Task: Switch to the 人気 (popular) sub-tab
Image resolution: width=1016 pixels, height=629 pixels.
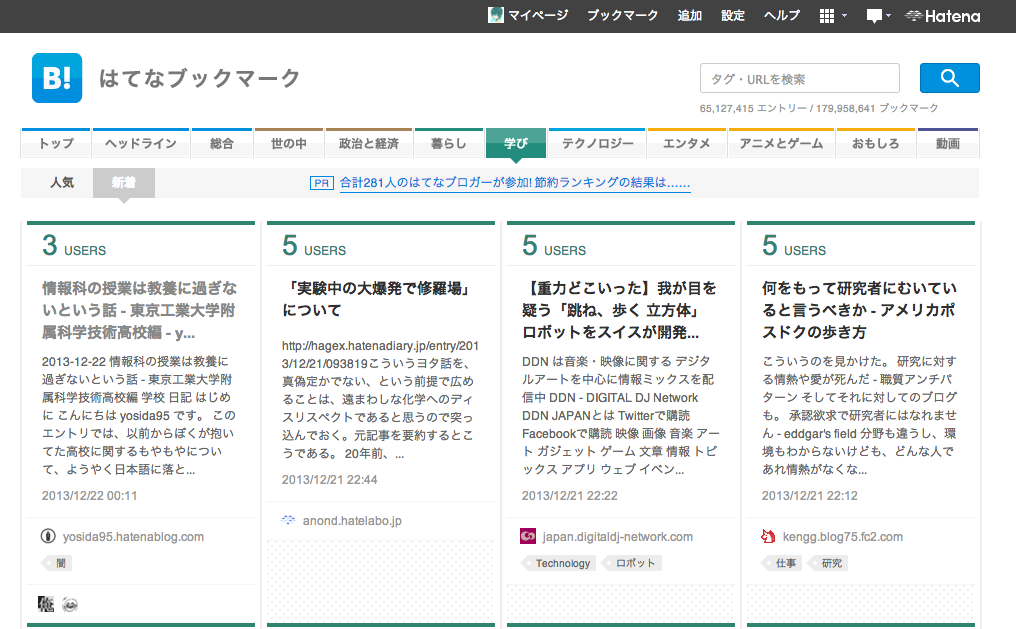Action: pyautogui.click(x=62, y=183)
